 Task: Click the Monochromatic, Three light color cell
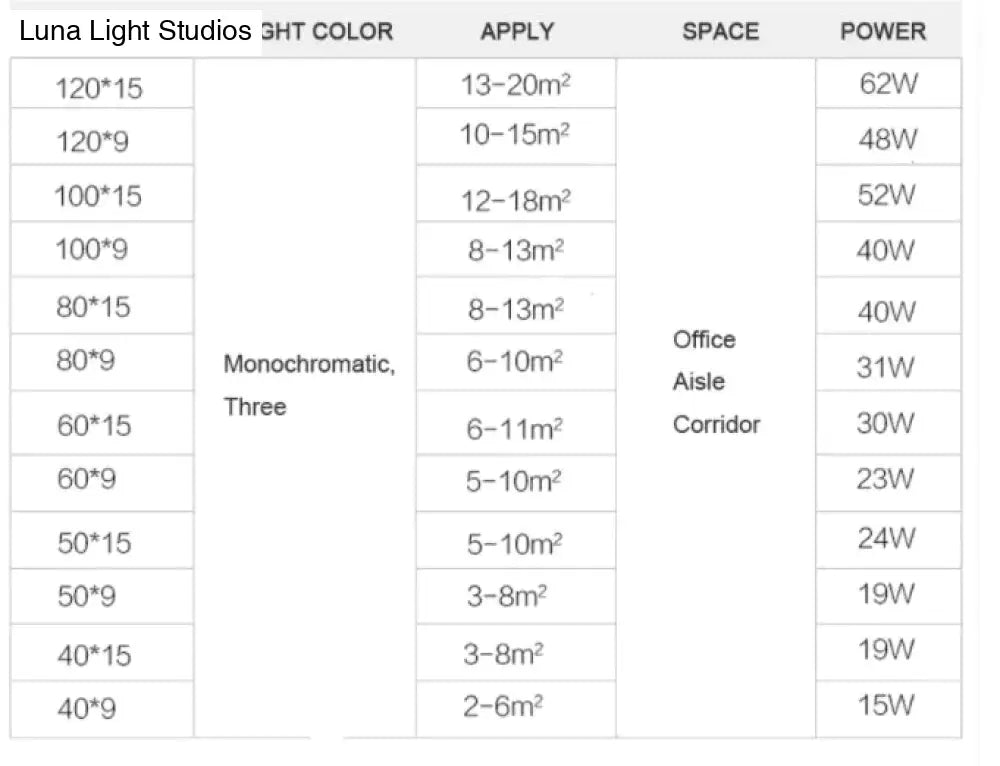[x=305, y=398]
